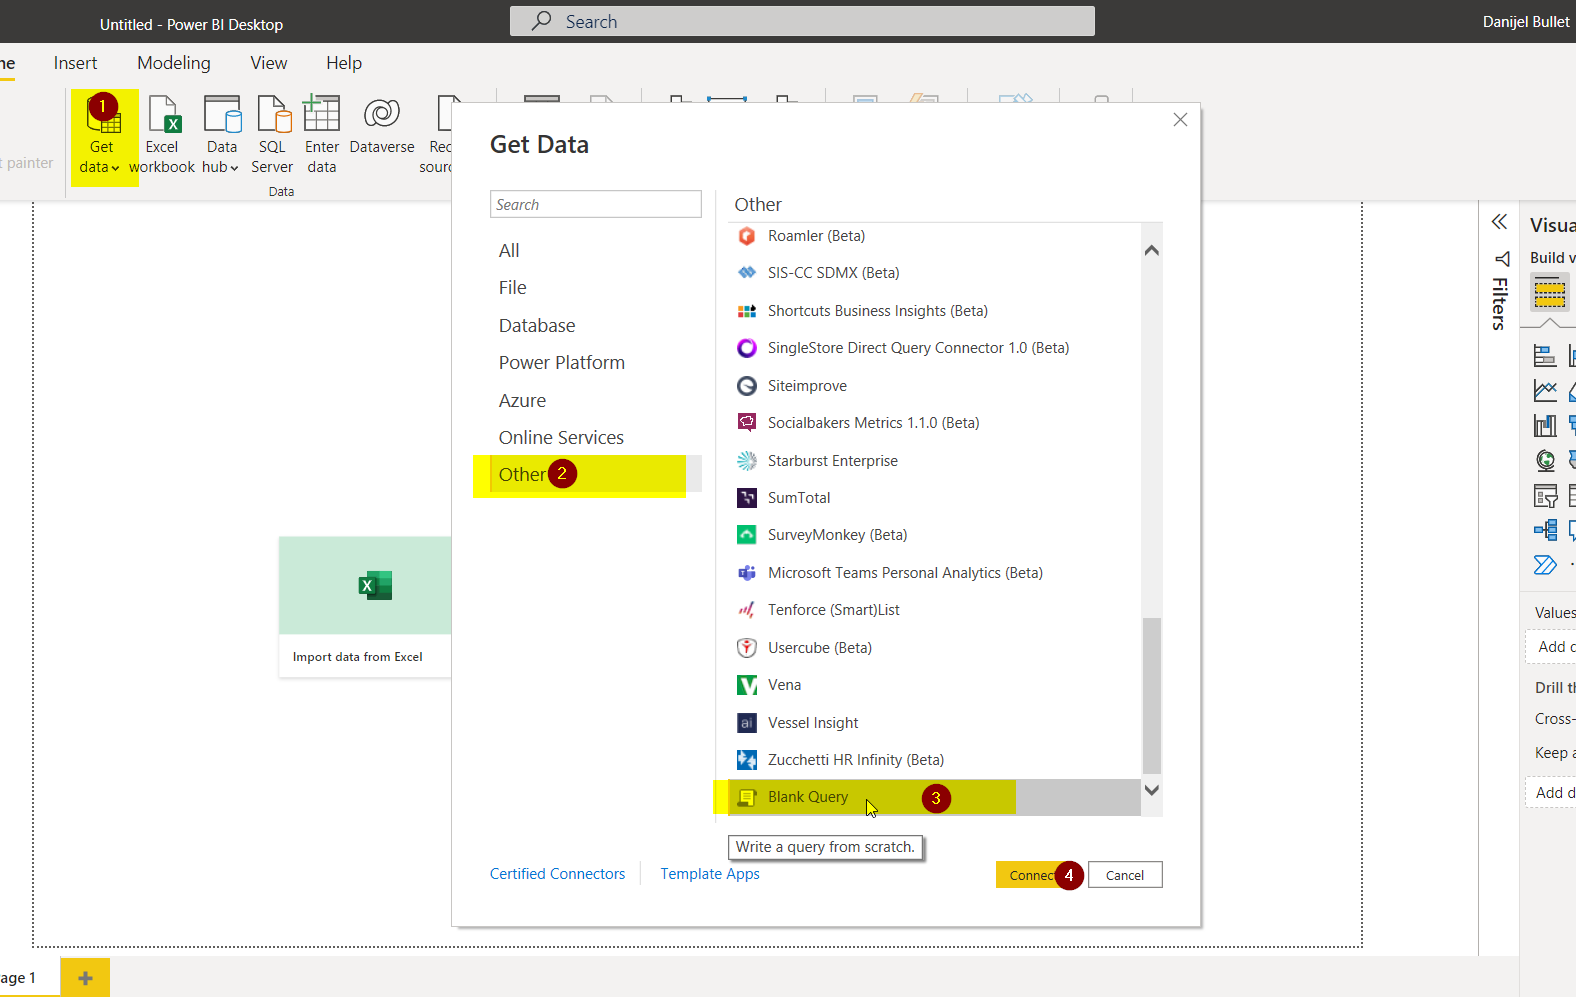Choose the Siteimprove connector icon

click(747, 386)
